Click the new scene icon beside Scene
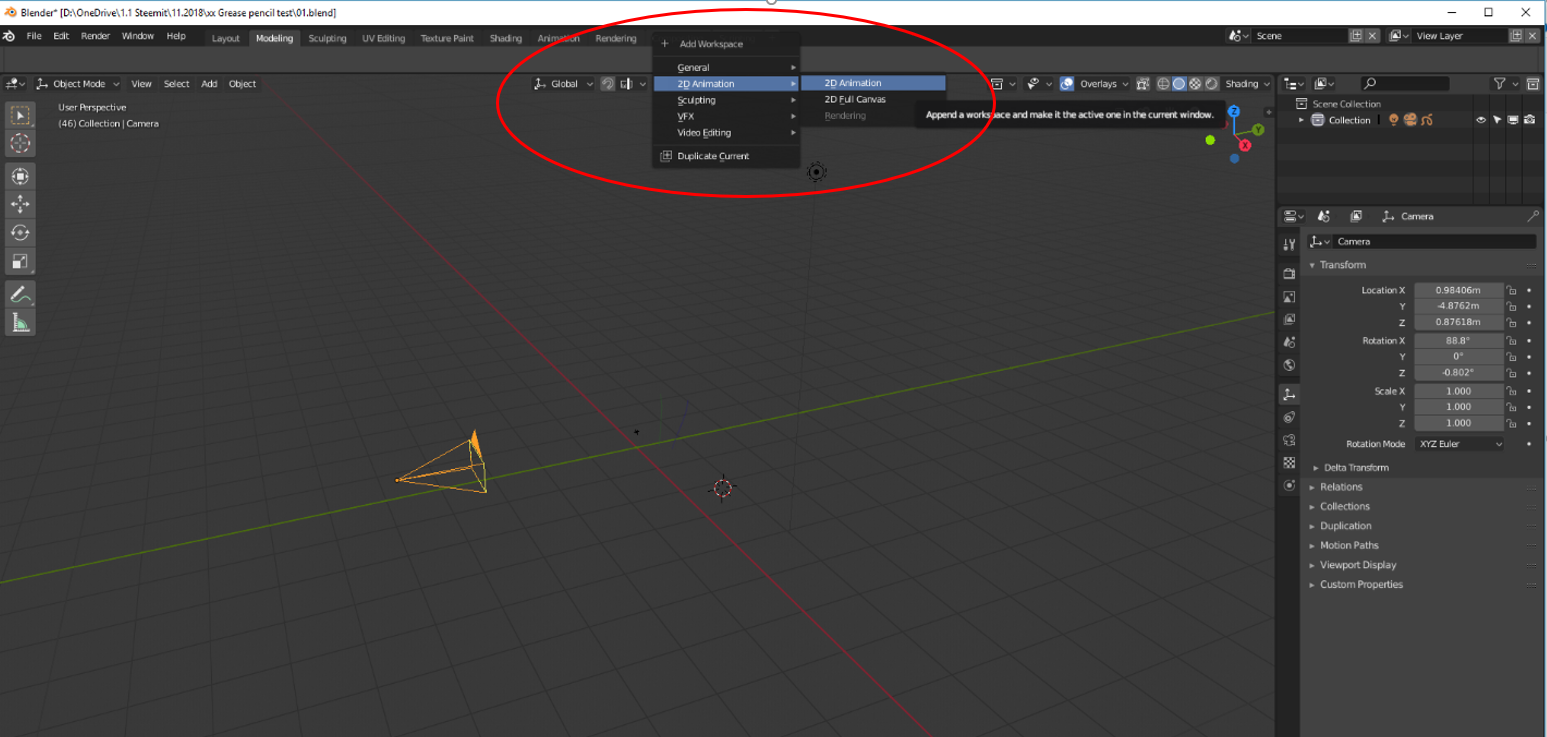This screenshot has width=1547, height=737. (x=1356, y=36)
